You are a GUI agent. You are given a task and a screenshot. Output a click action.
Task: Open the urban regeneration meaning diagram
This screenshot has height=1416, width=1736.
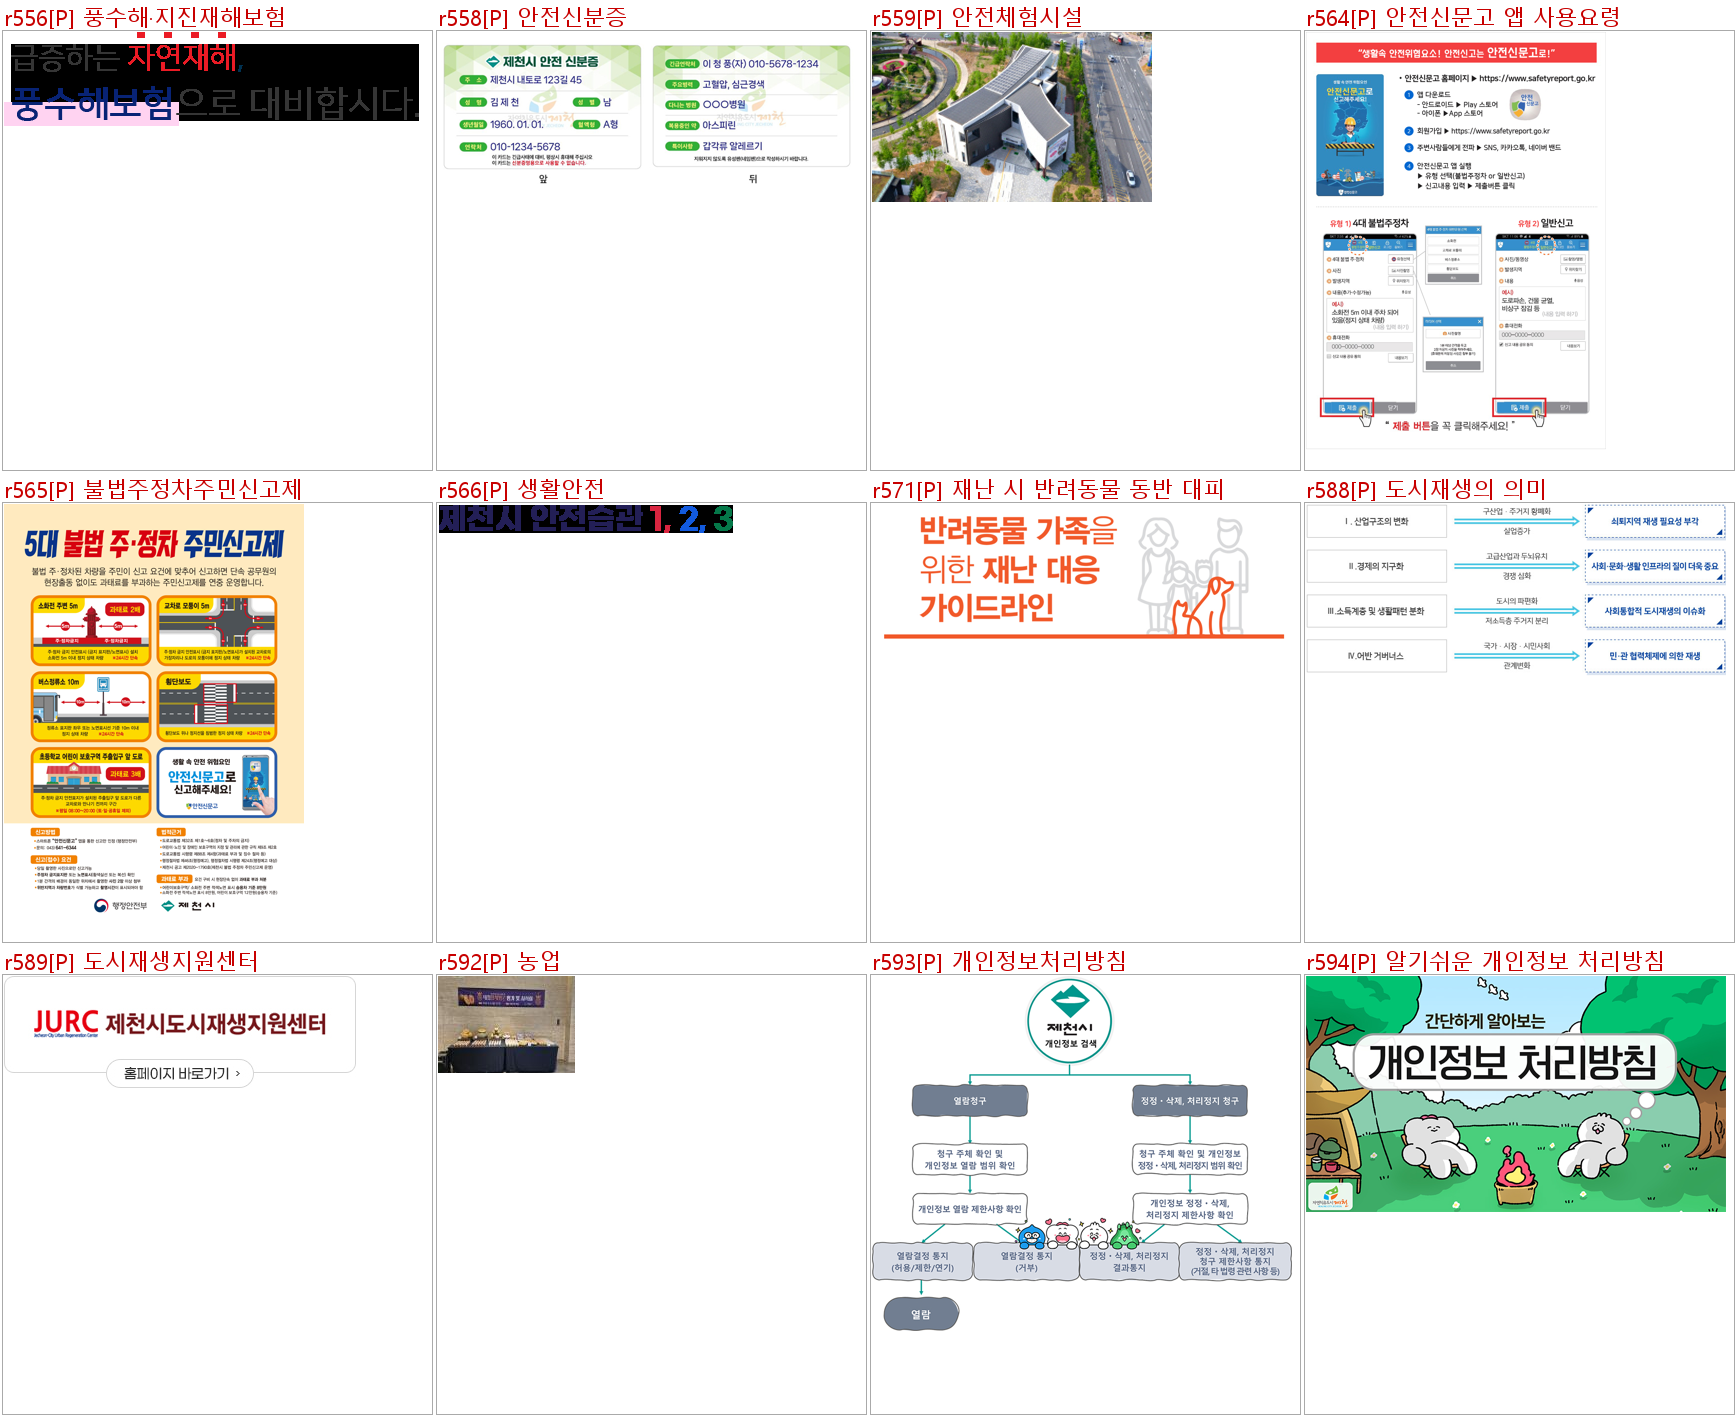1516,590
